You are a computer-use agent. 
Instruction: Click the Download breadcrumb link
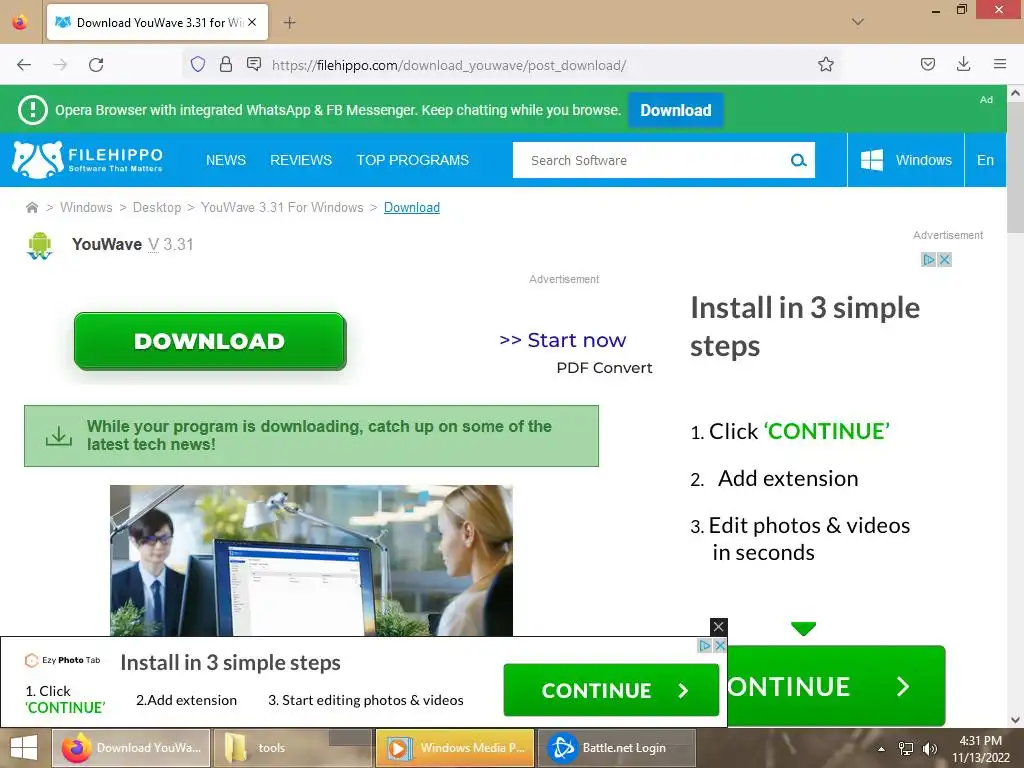click(411, 208)
